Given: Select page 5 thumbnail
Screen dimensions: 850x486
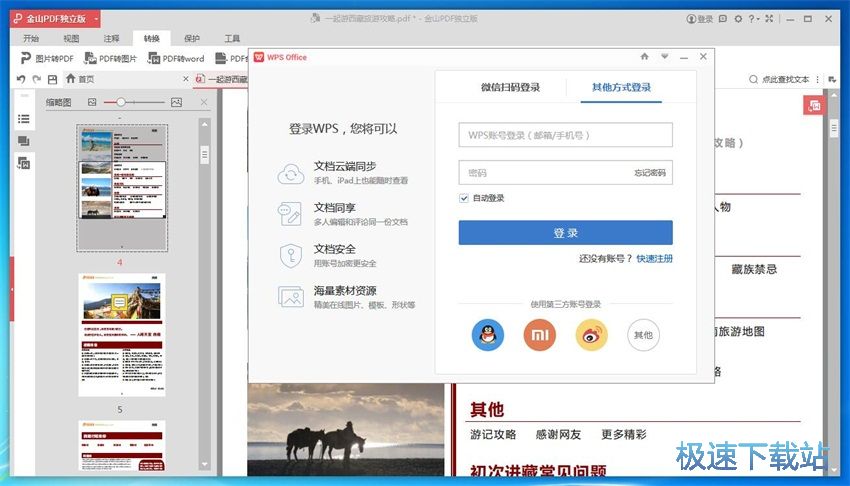Looking at the screenshot, I should coord(122,335).
